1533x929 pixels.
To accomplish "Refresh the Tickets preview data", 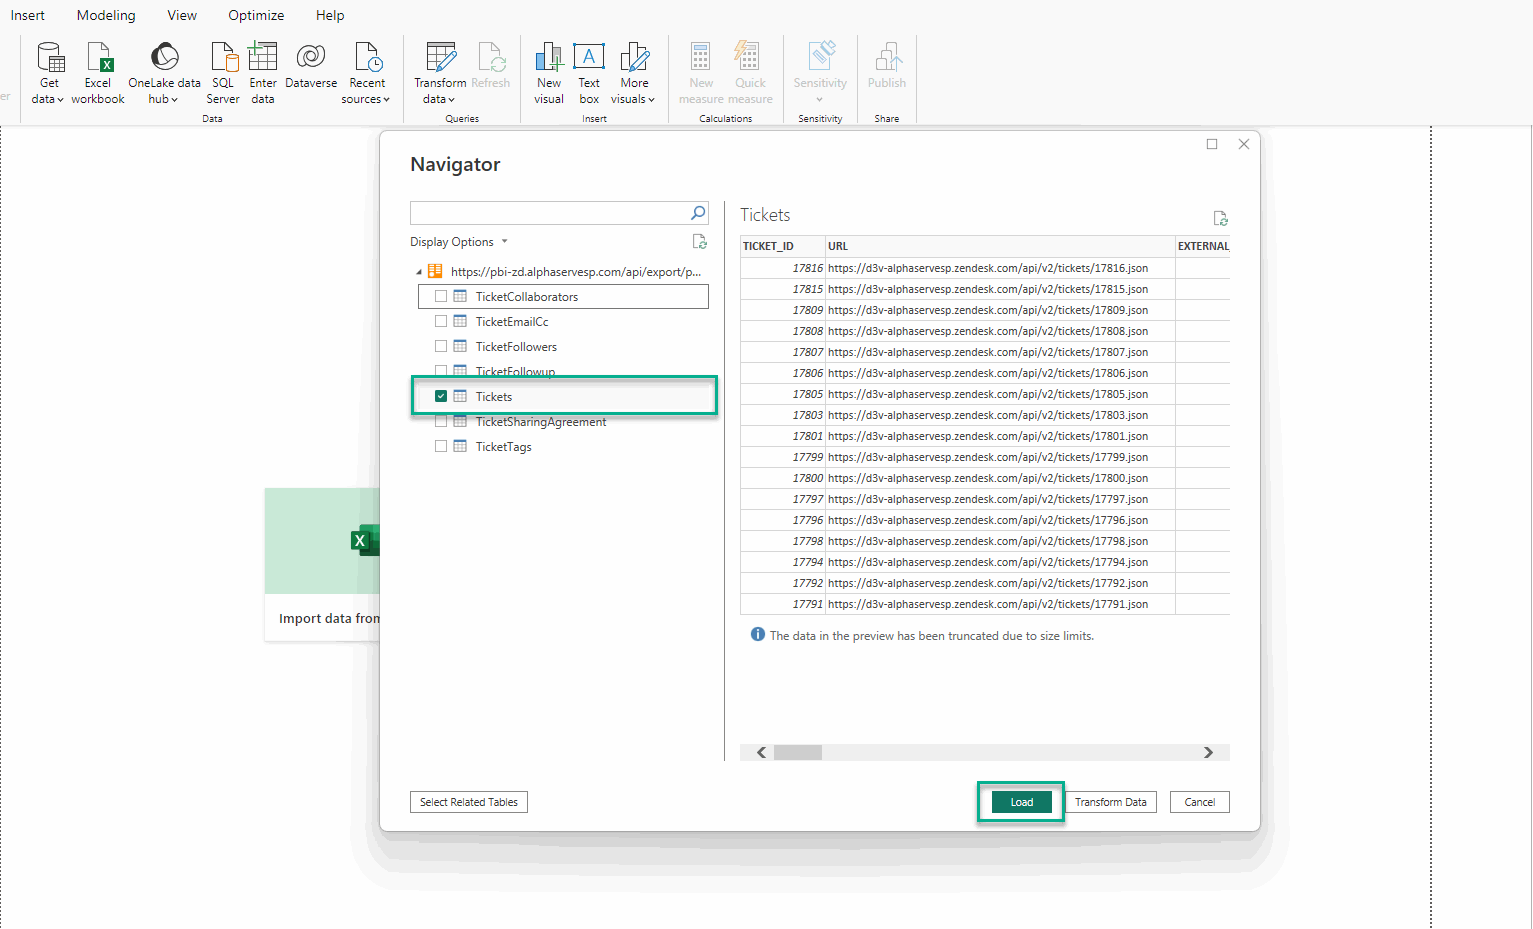I will pos(1220,217).
